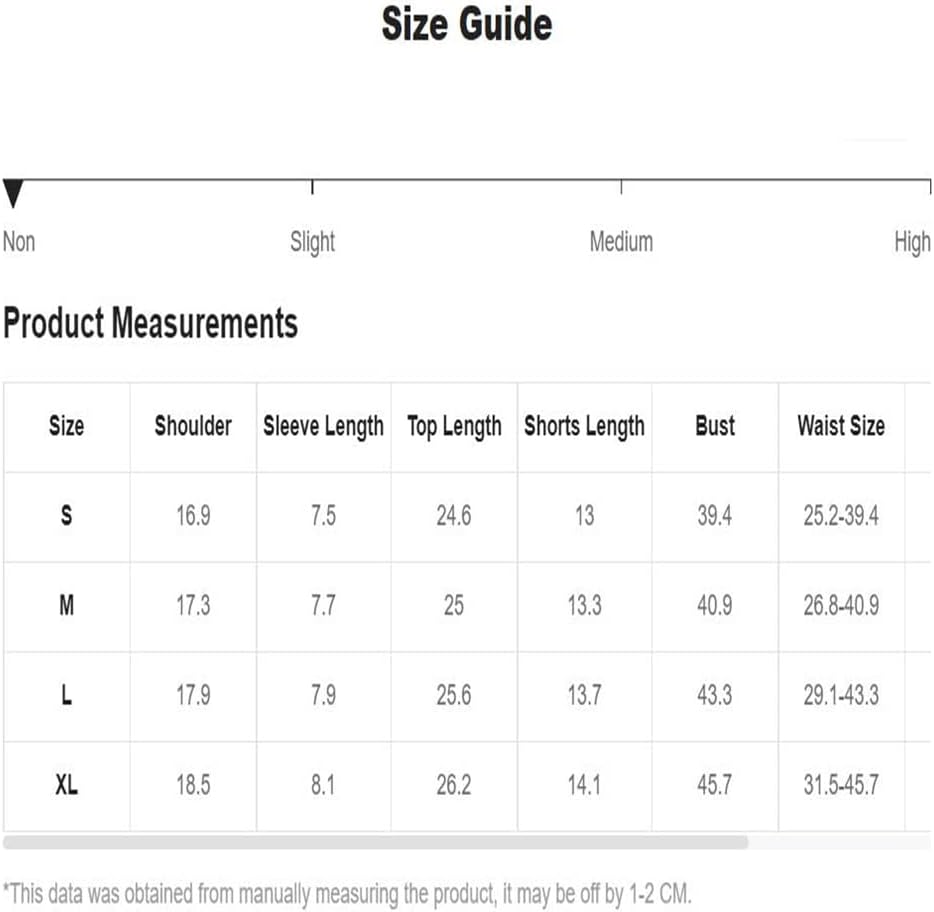Click the 'Slight' stretch scale label

coord(312,242)
